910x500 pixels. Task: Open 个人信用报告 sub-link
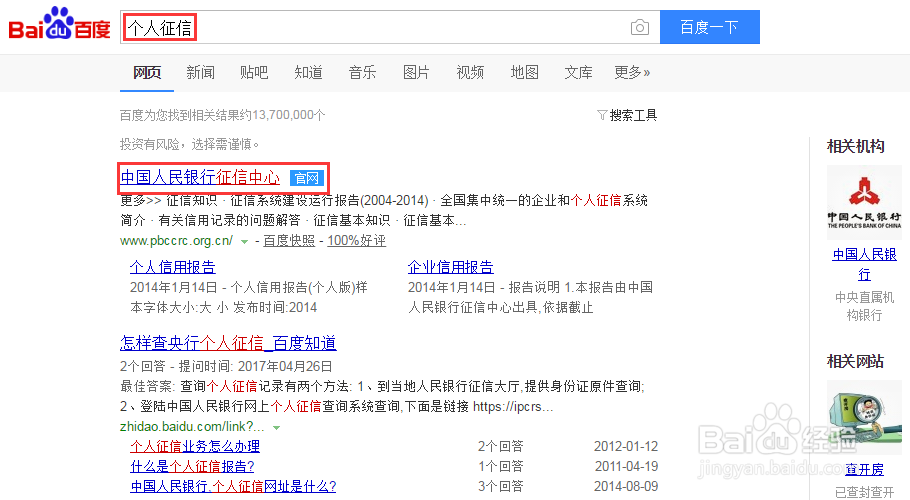[172, 267]
